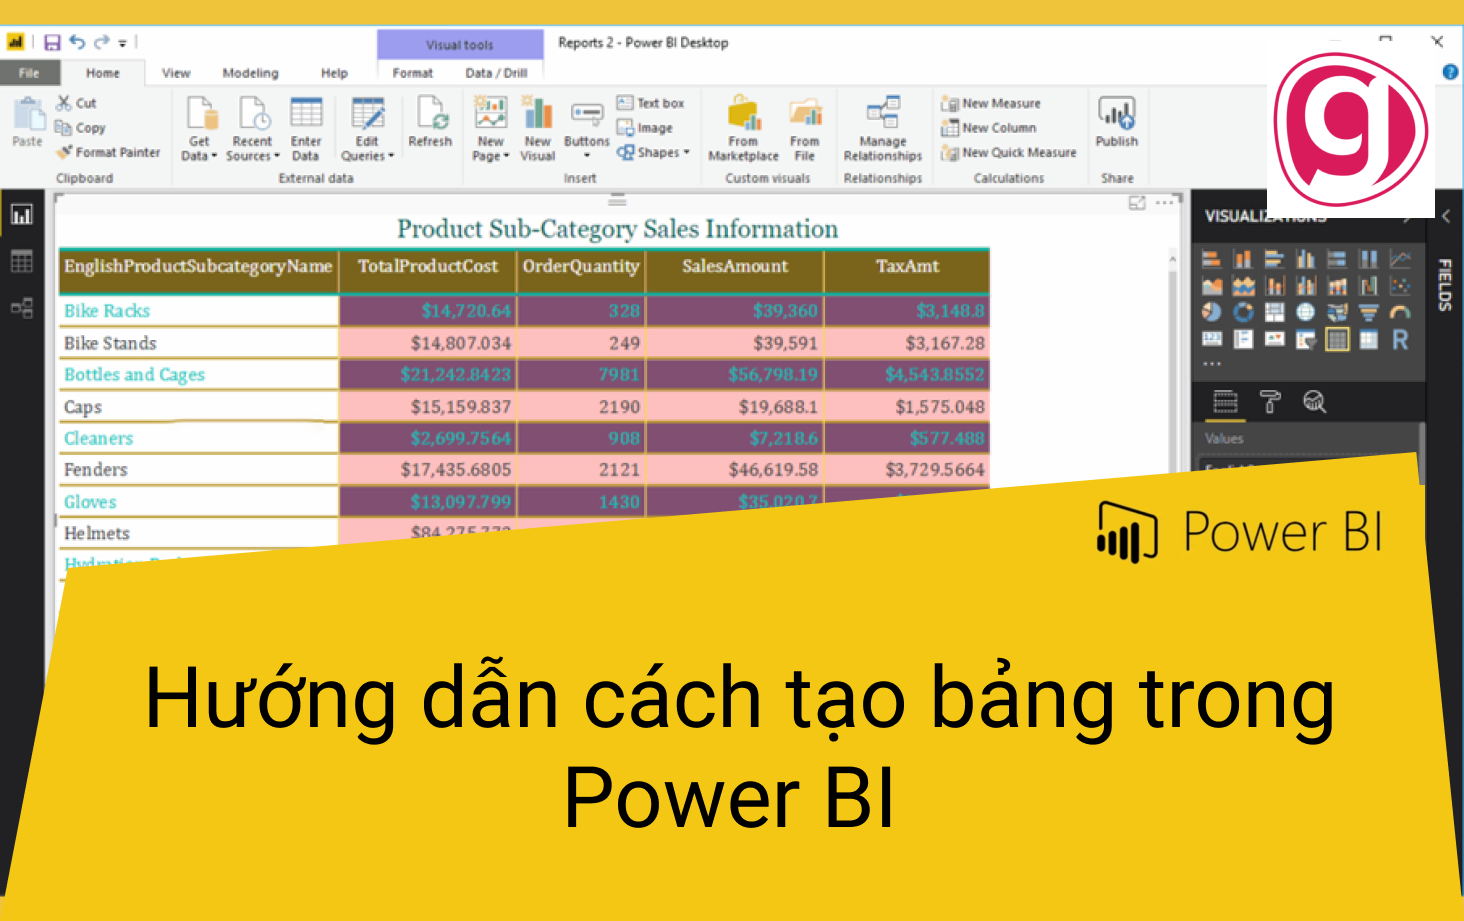Select the R script visual icon

click(1399, 340)
